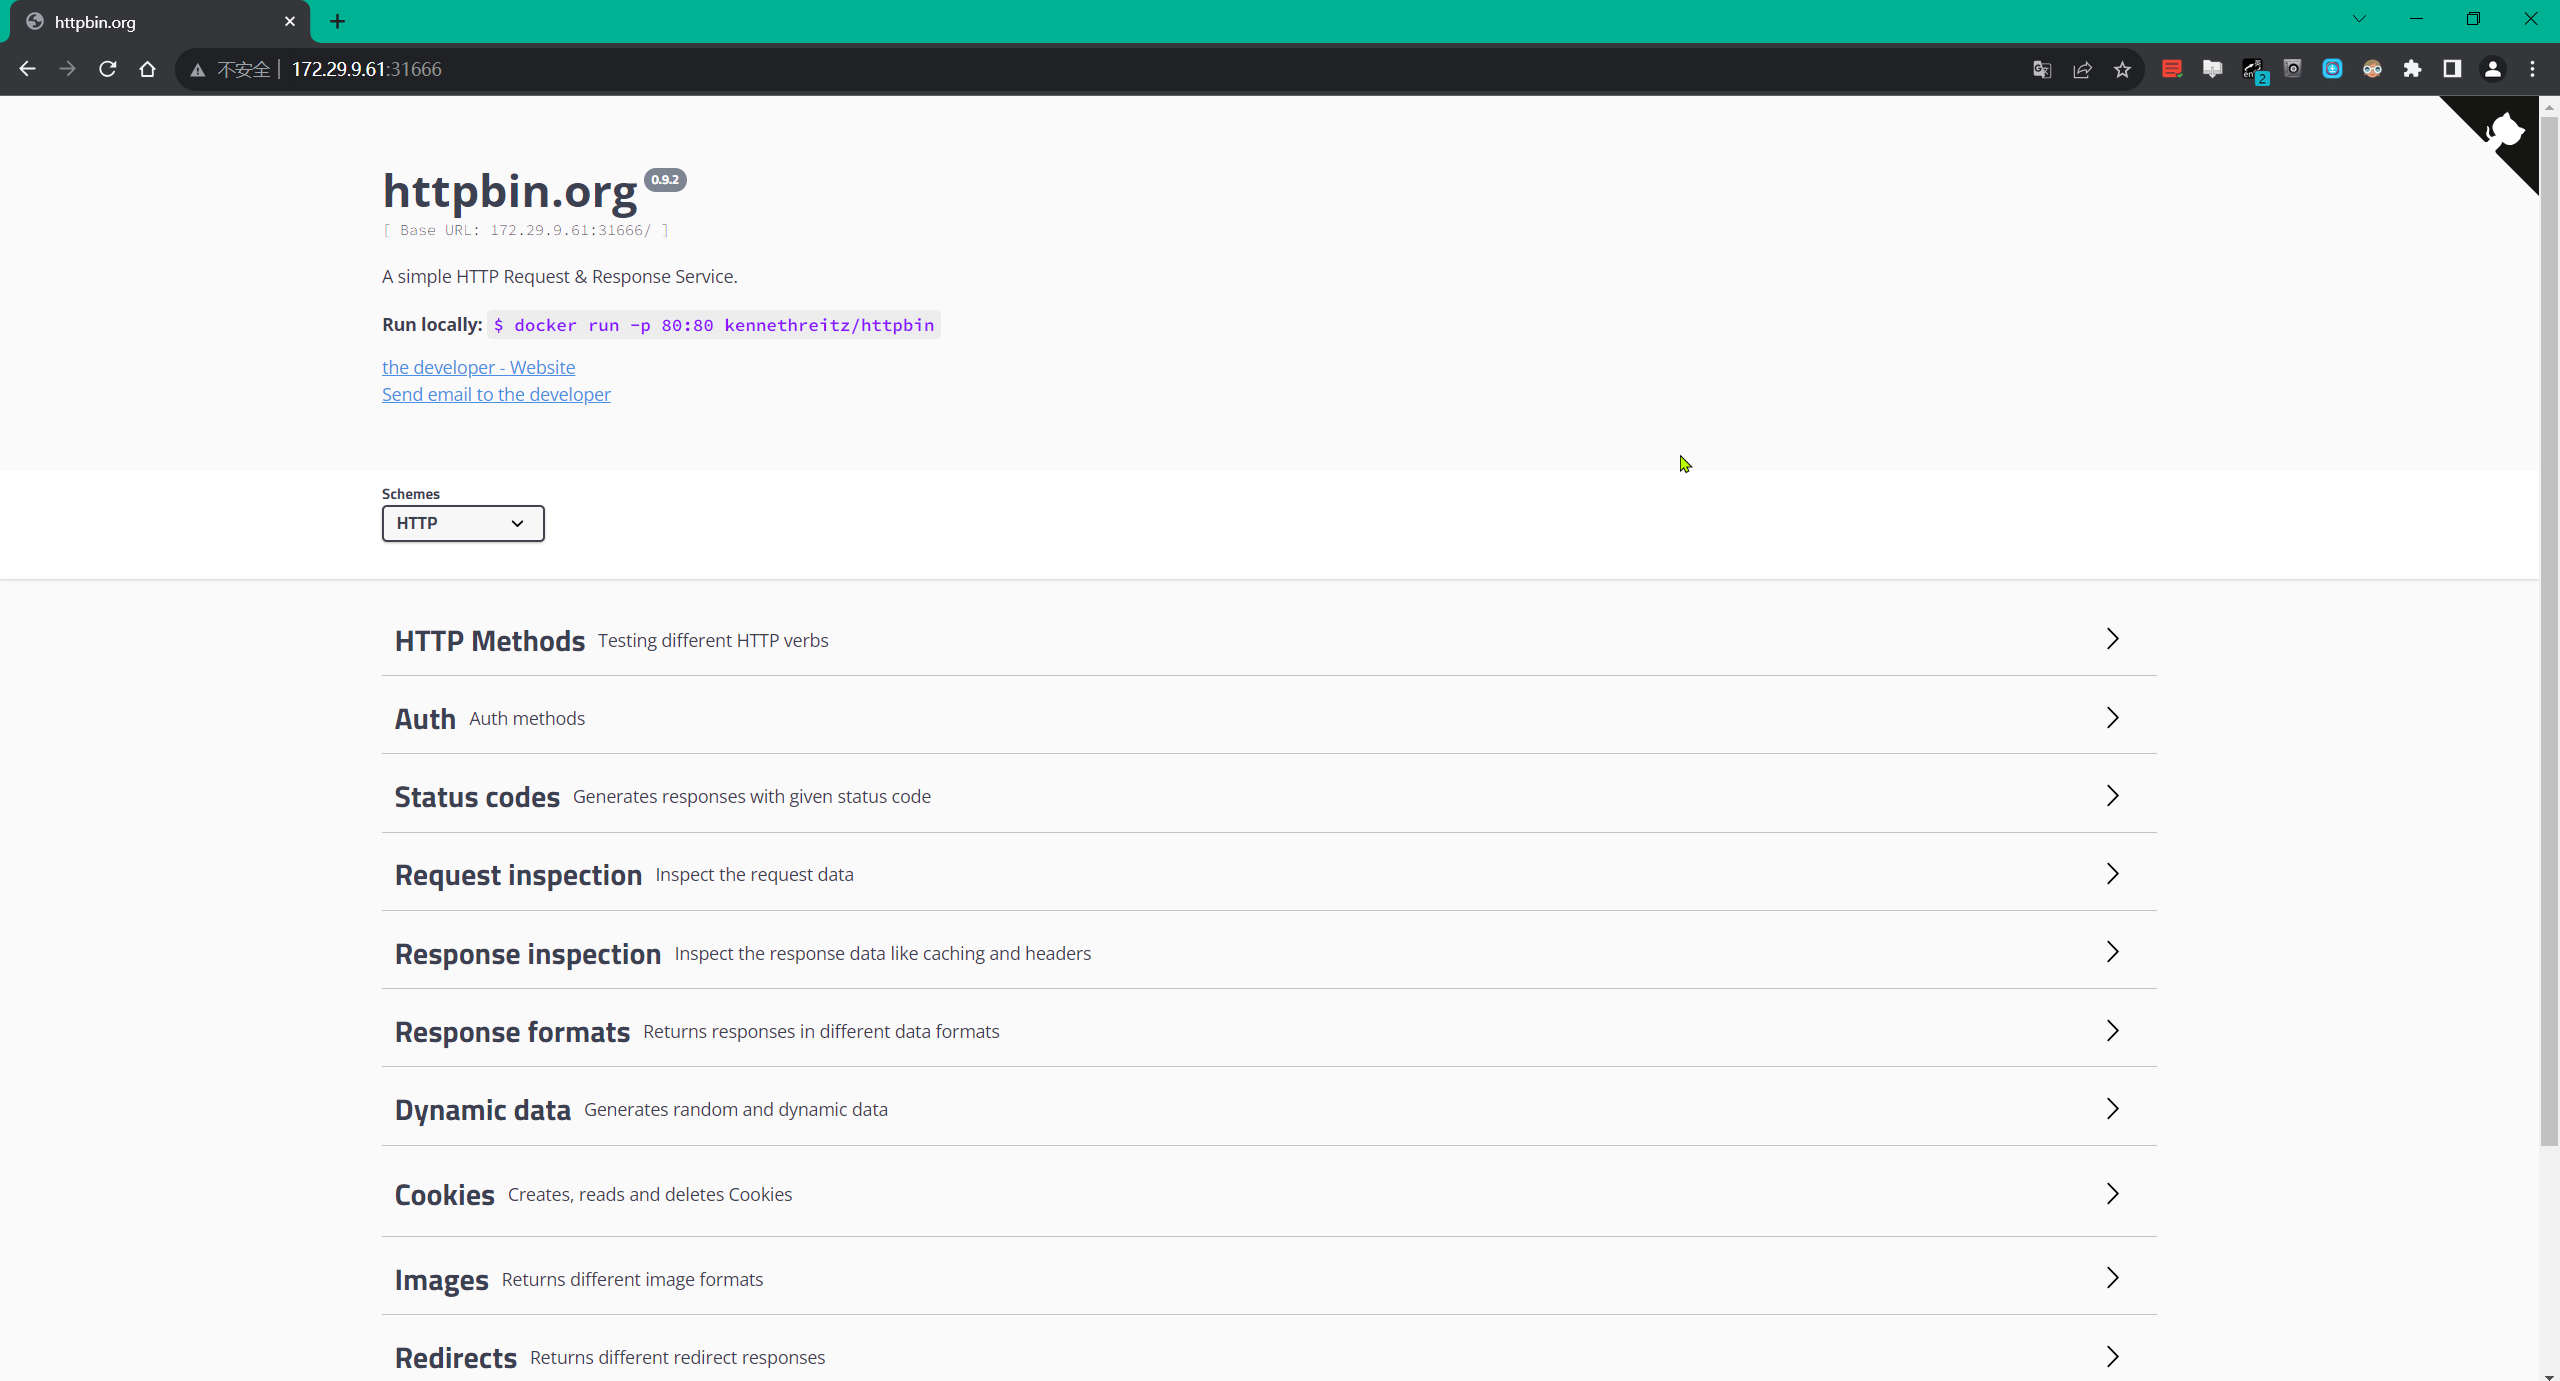Click the tab search chevron

2359,19
